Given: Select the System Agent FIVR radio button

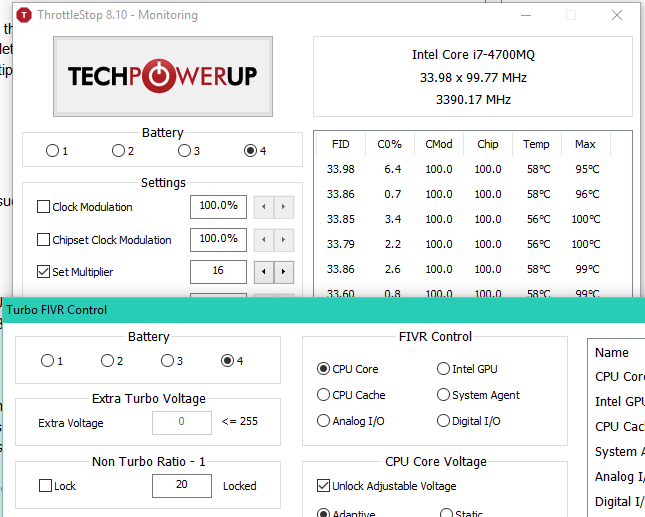Looking at the screenshot, I should (443, 395).
